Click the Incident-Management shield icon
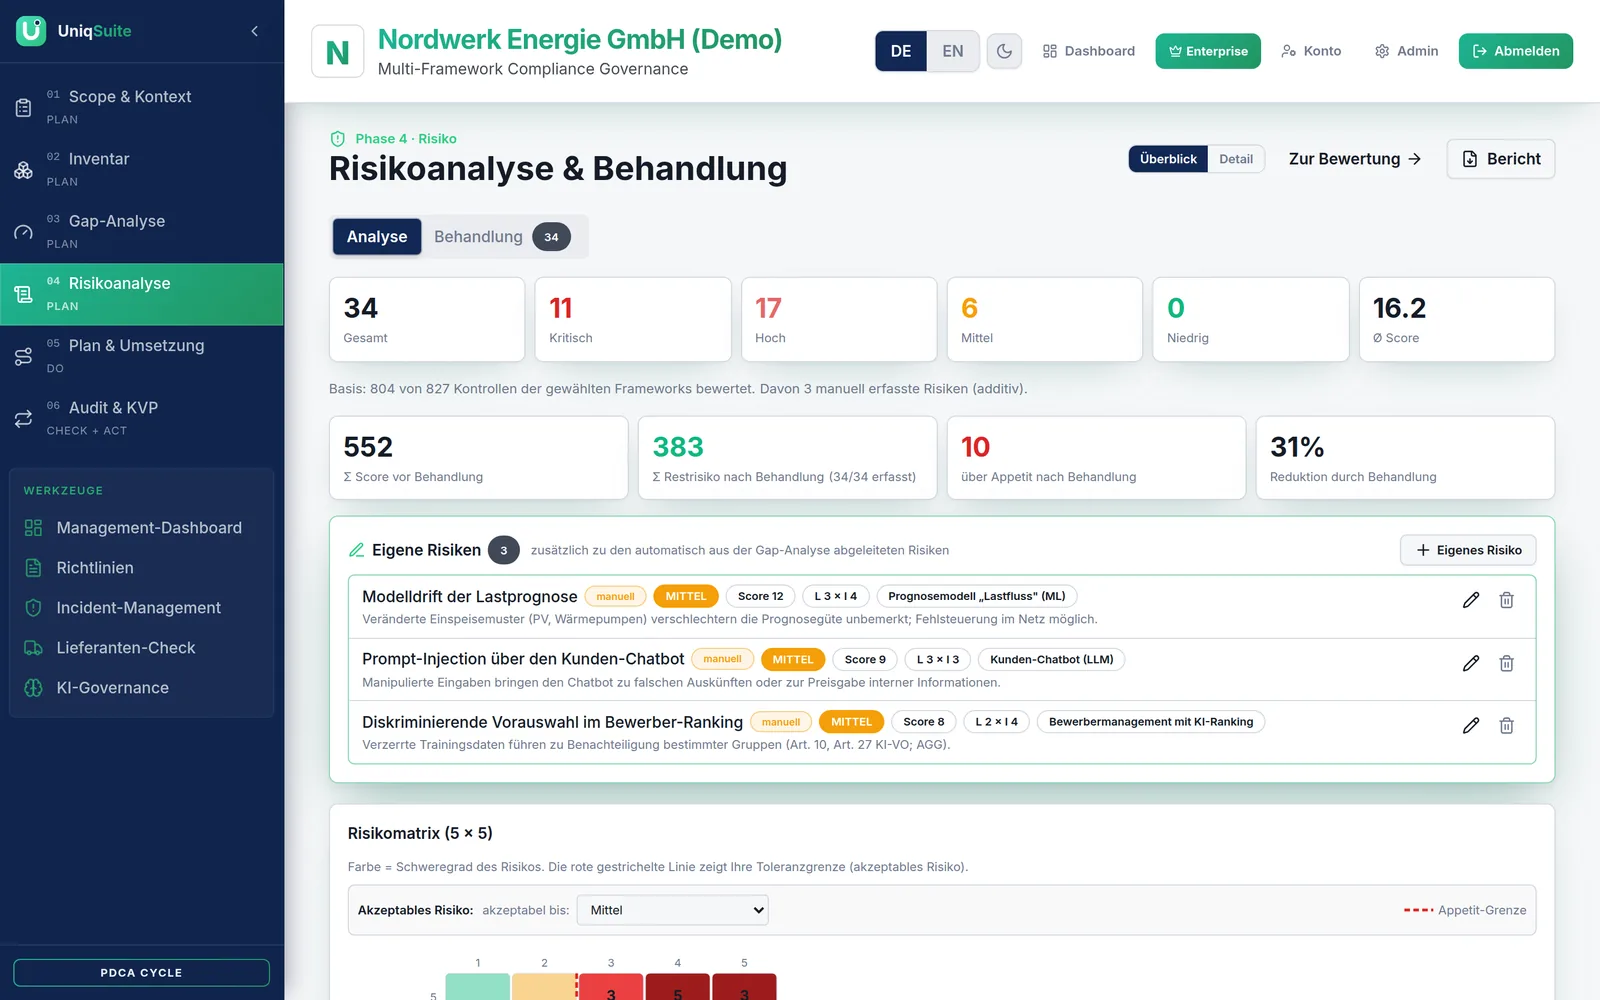Viewport: 1600px width, 1000px height. tap(33, 608)
